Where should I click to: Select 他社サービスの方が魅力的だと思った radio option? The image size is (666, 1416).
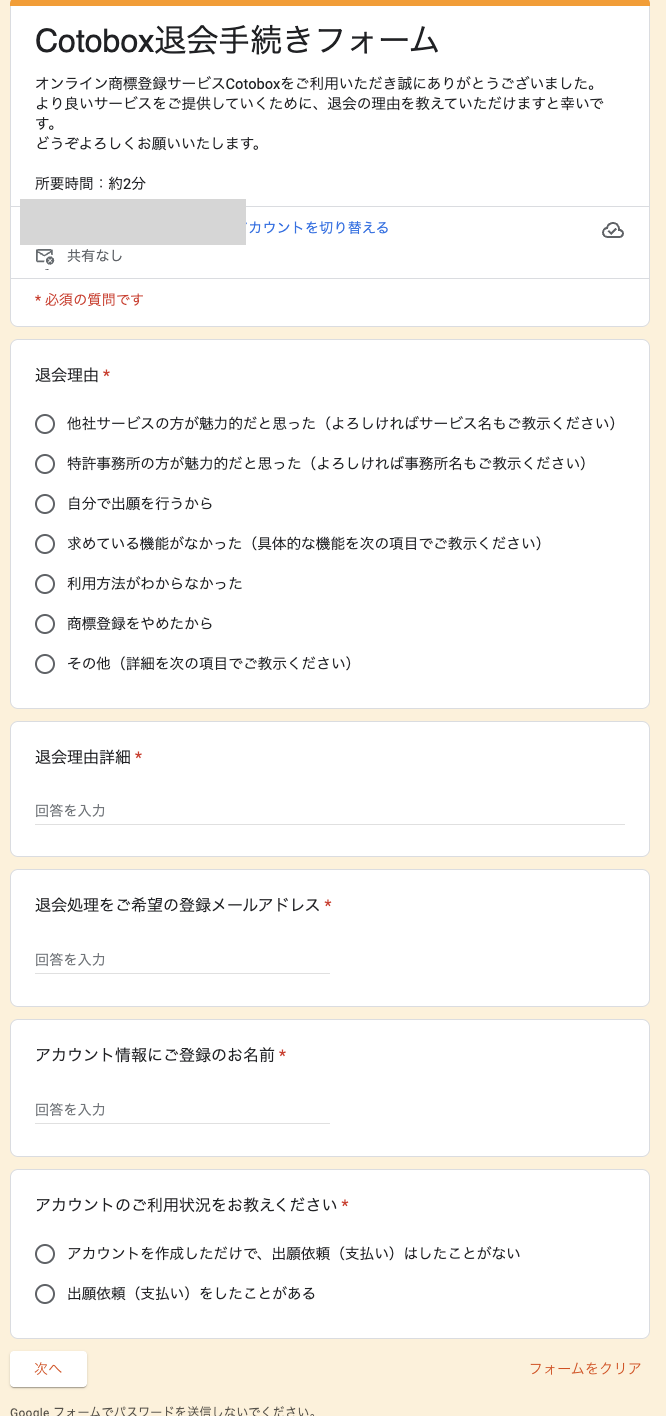[x=45, y=424]
